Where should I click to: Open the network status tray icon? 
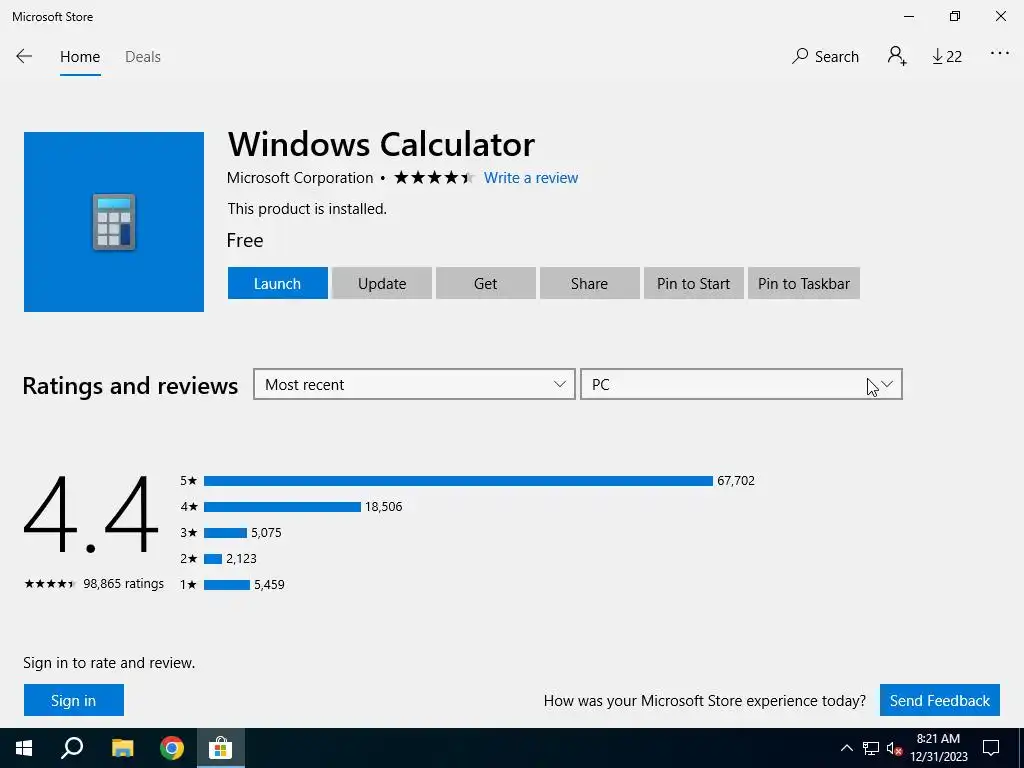tap(871, 748)
